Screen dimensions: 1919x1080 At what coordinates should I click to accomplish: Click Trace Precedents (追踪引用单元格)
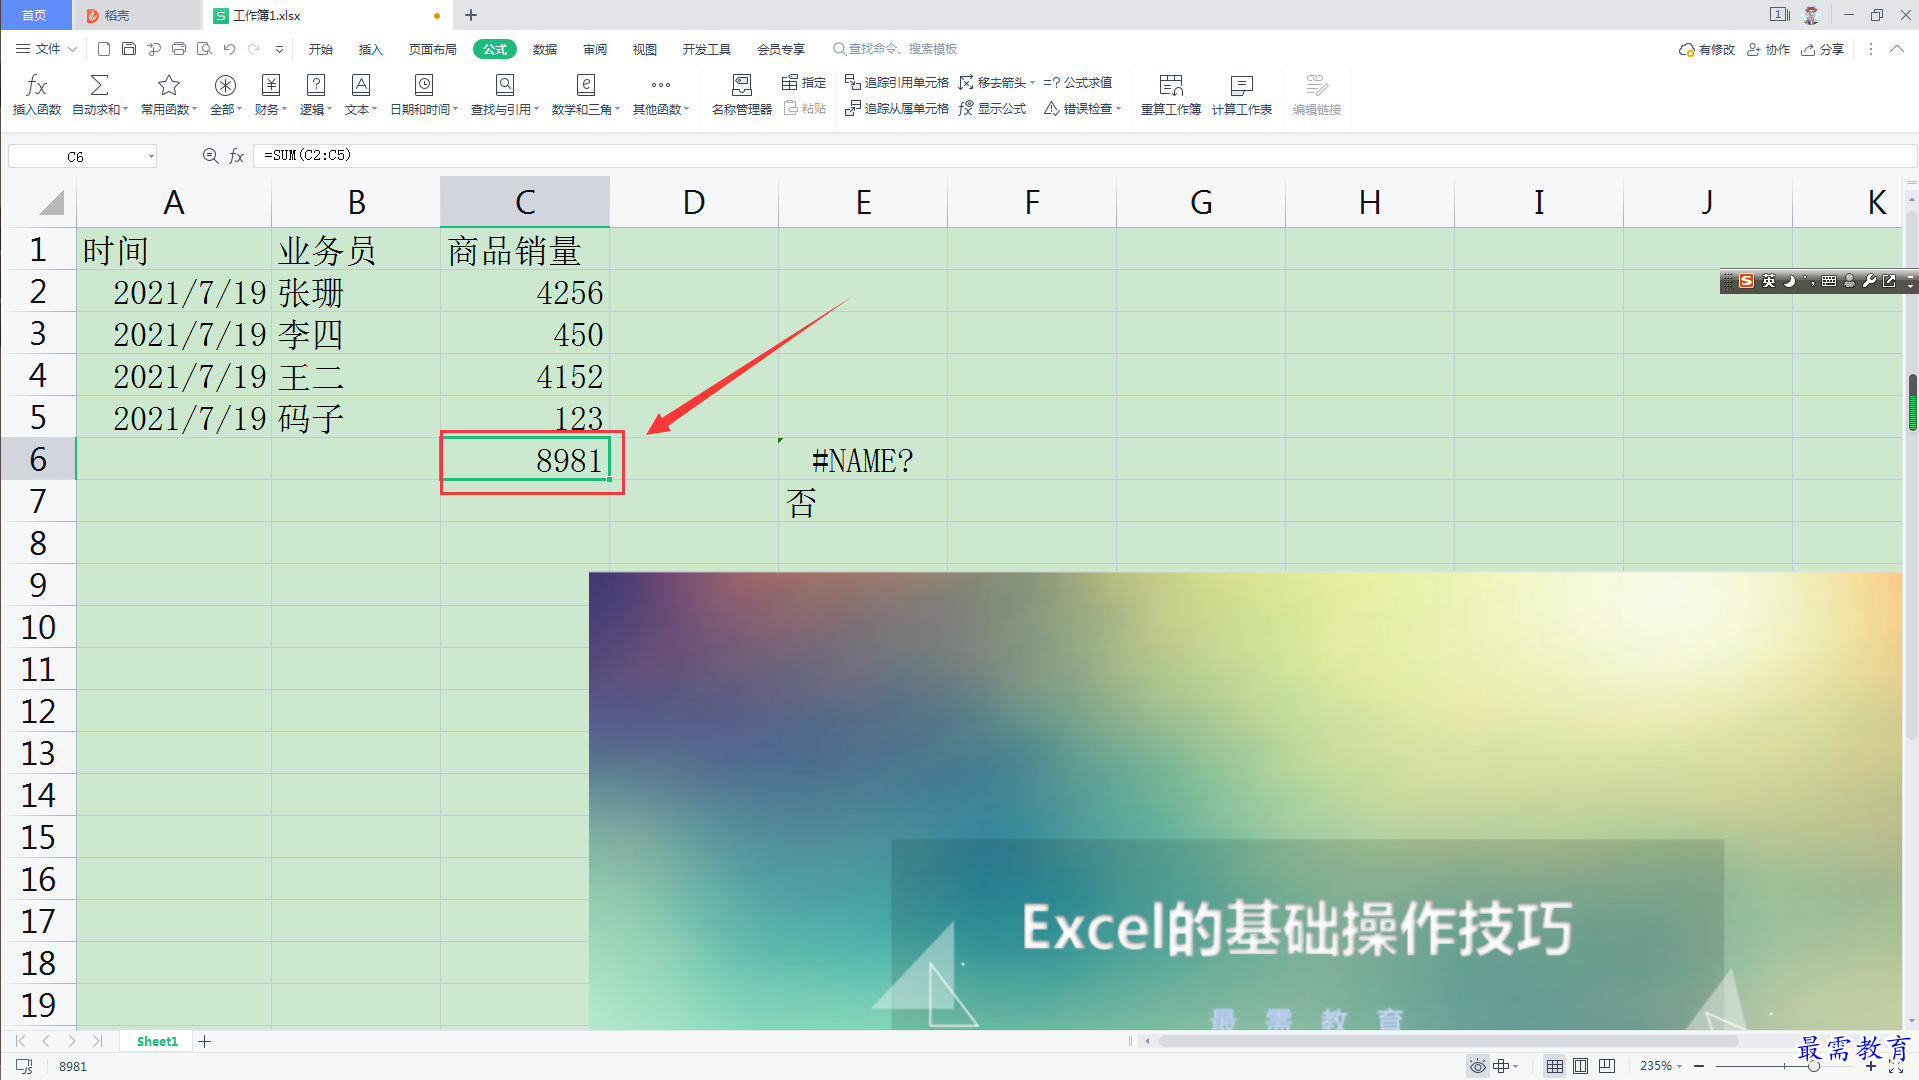pyautogui.click(x=897, y=83)
